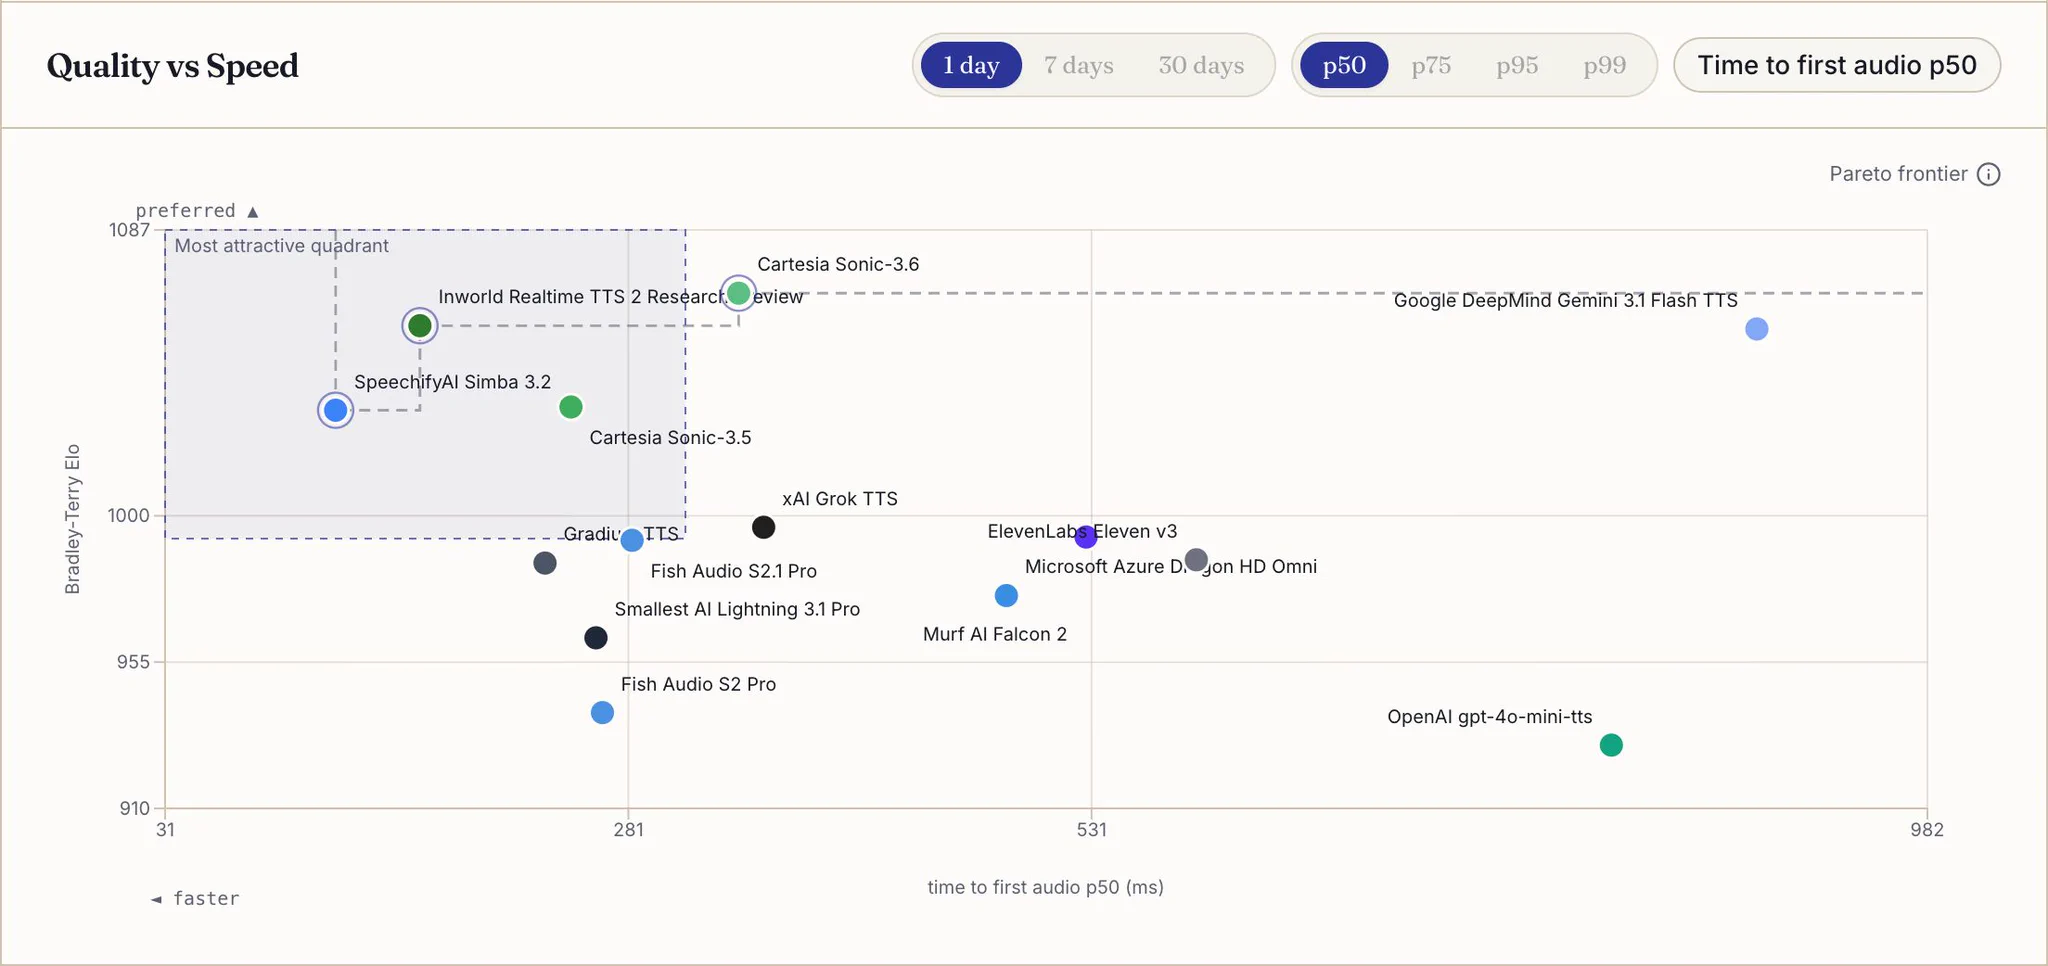Choose the p99 percentile option
This screenshot has height=966, width=2048.
point(1604,65)
